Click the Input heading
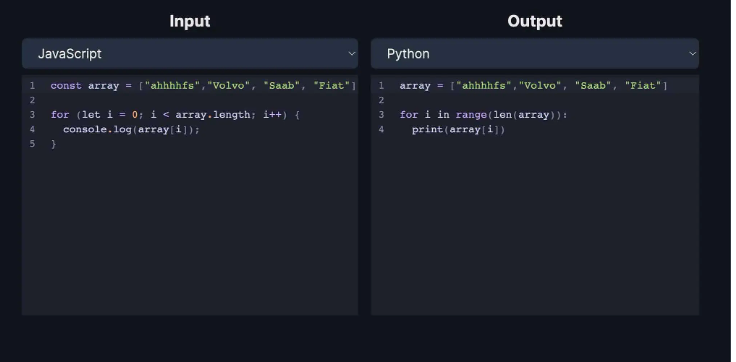The height and width of the screenshot is (362, 736). click(190, 21)
